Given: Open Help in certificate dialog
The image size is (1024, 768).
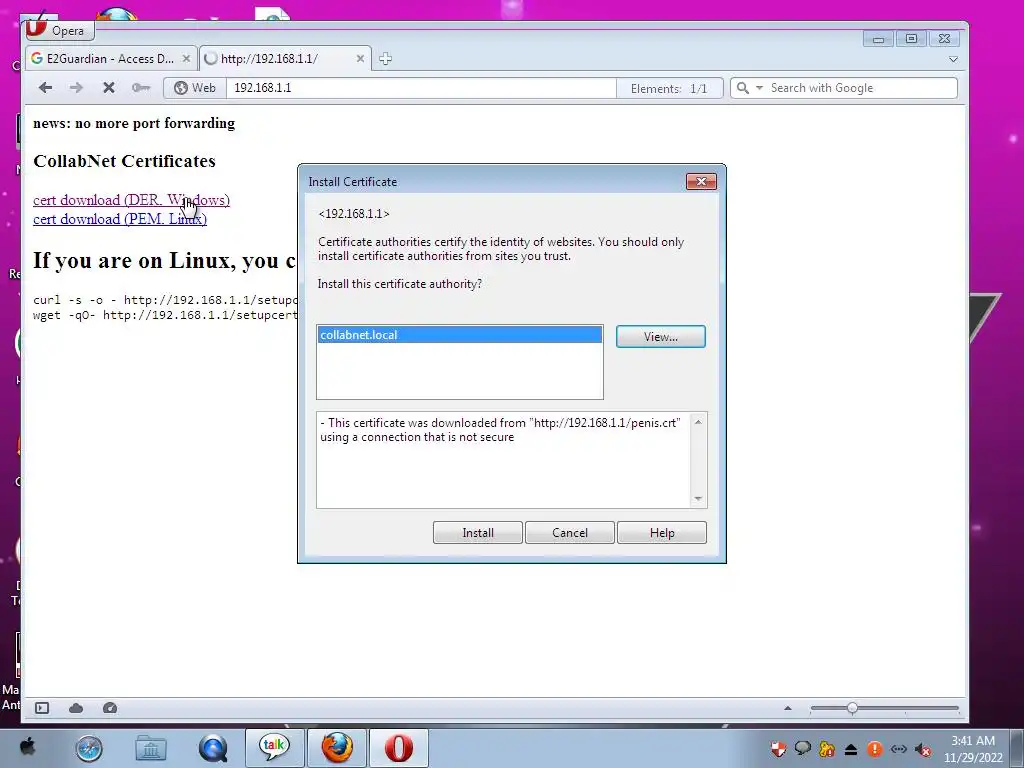Looking at the screenshot, I should [662, 532].
